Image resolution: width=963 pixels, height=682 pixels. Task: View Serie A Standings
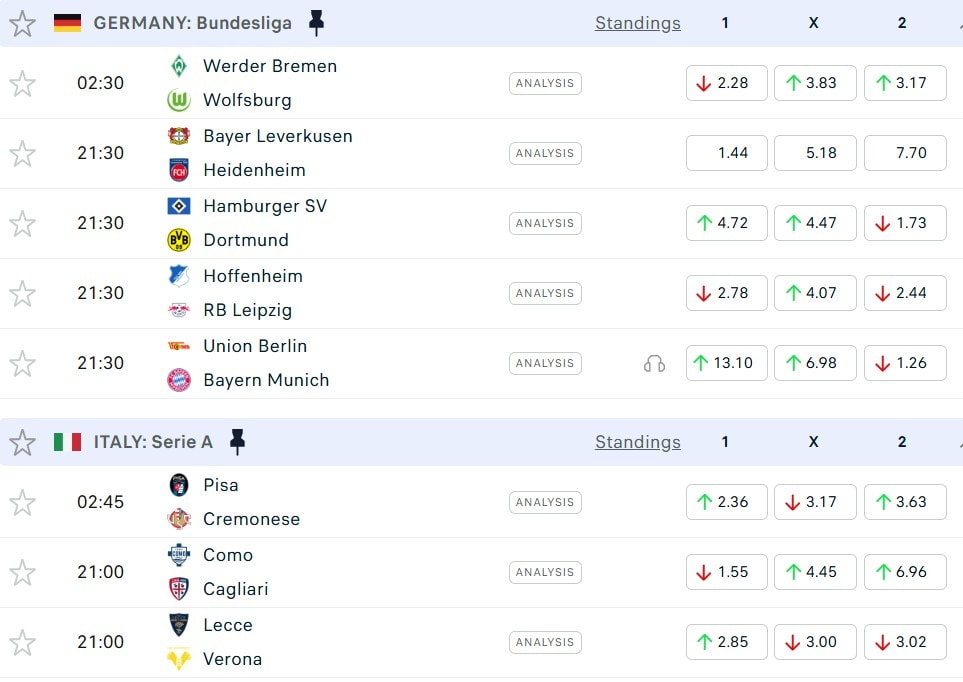tap(637, 442)
